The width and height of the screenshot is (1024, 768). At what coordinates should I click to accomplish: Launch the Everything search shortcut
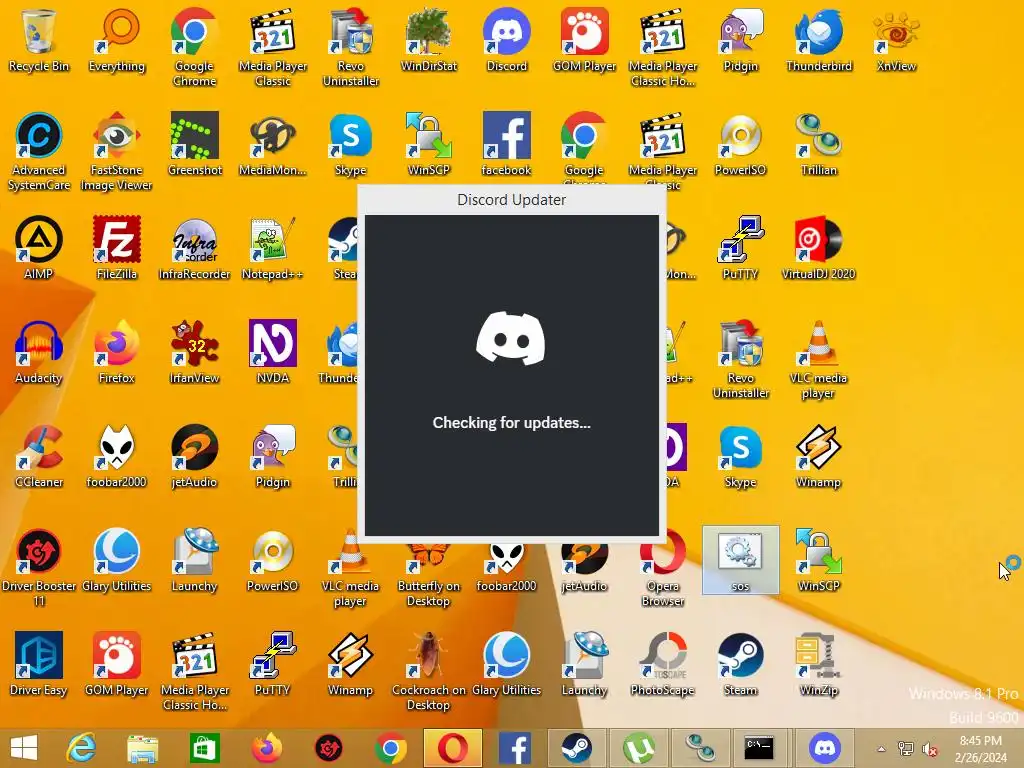[x=116, y=40]
